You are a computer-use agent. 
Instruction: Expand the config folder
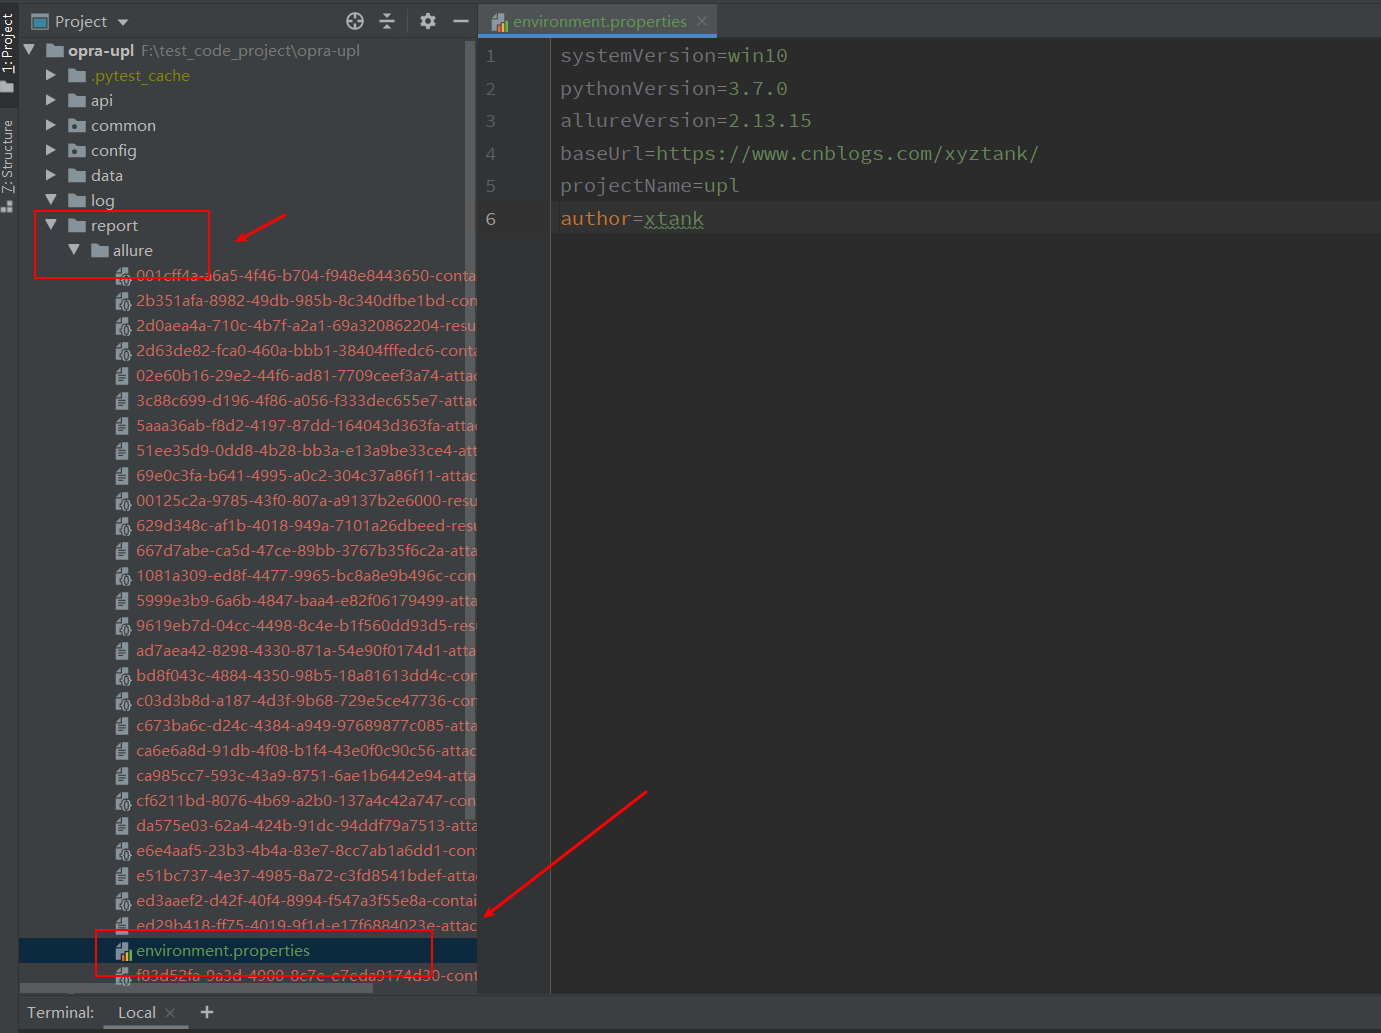pos(51,150)
